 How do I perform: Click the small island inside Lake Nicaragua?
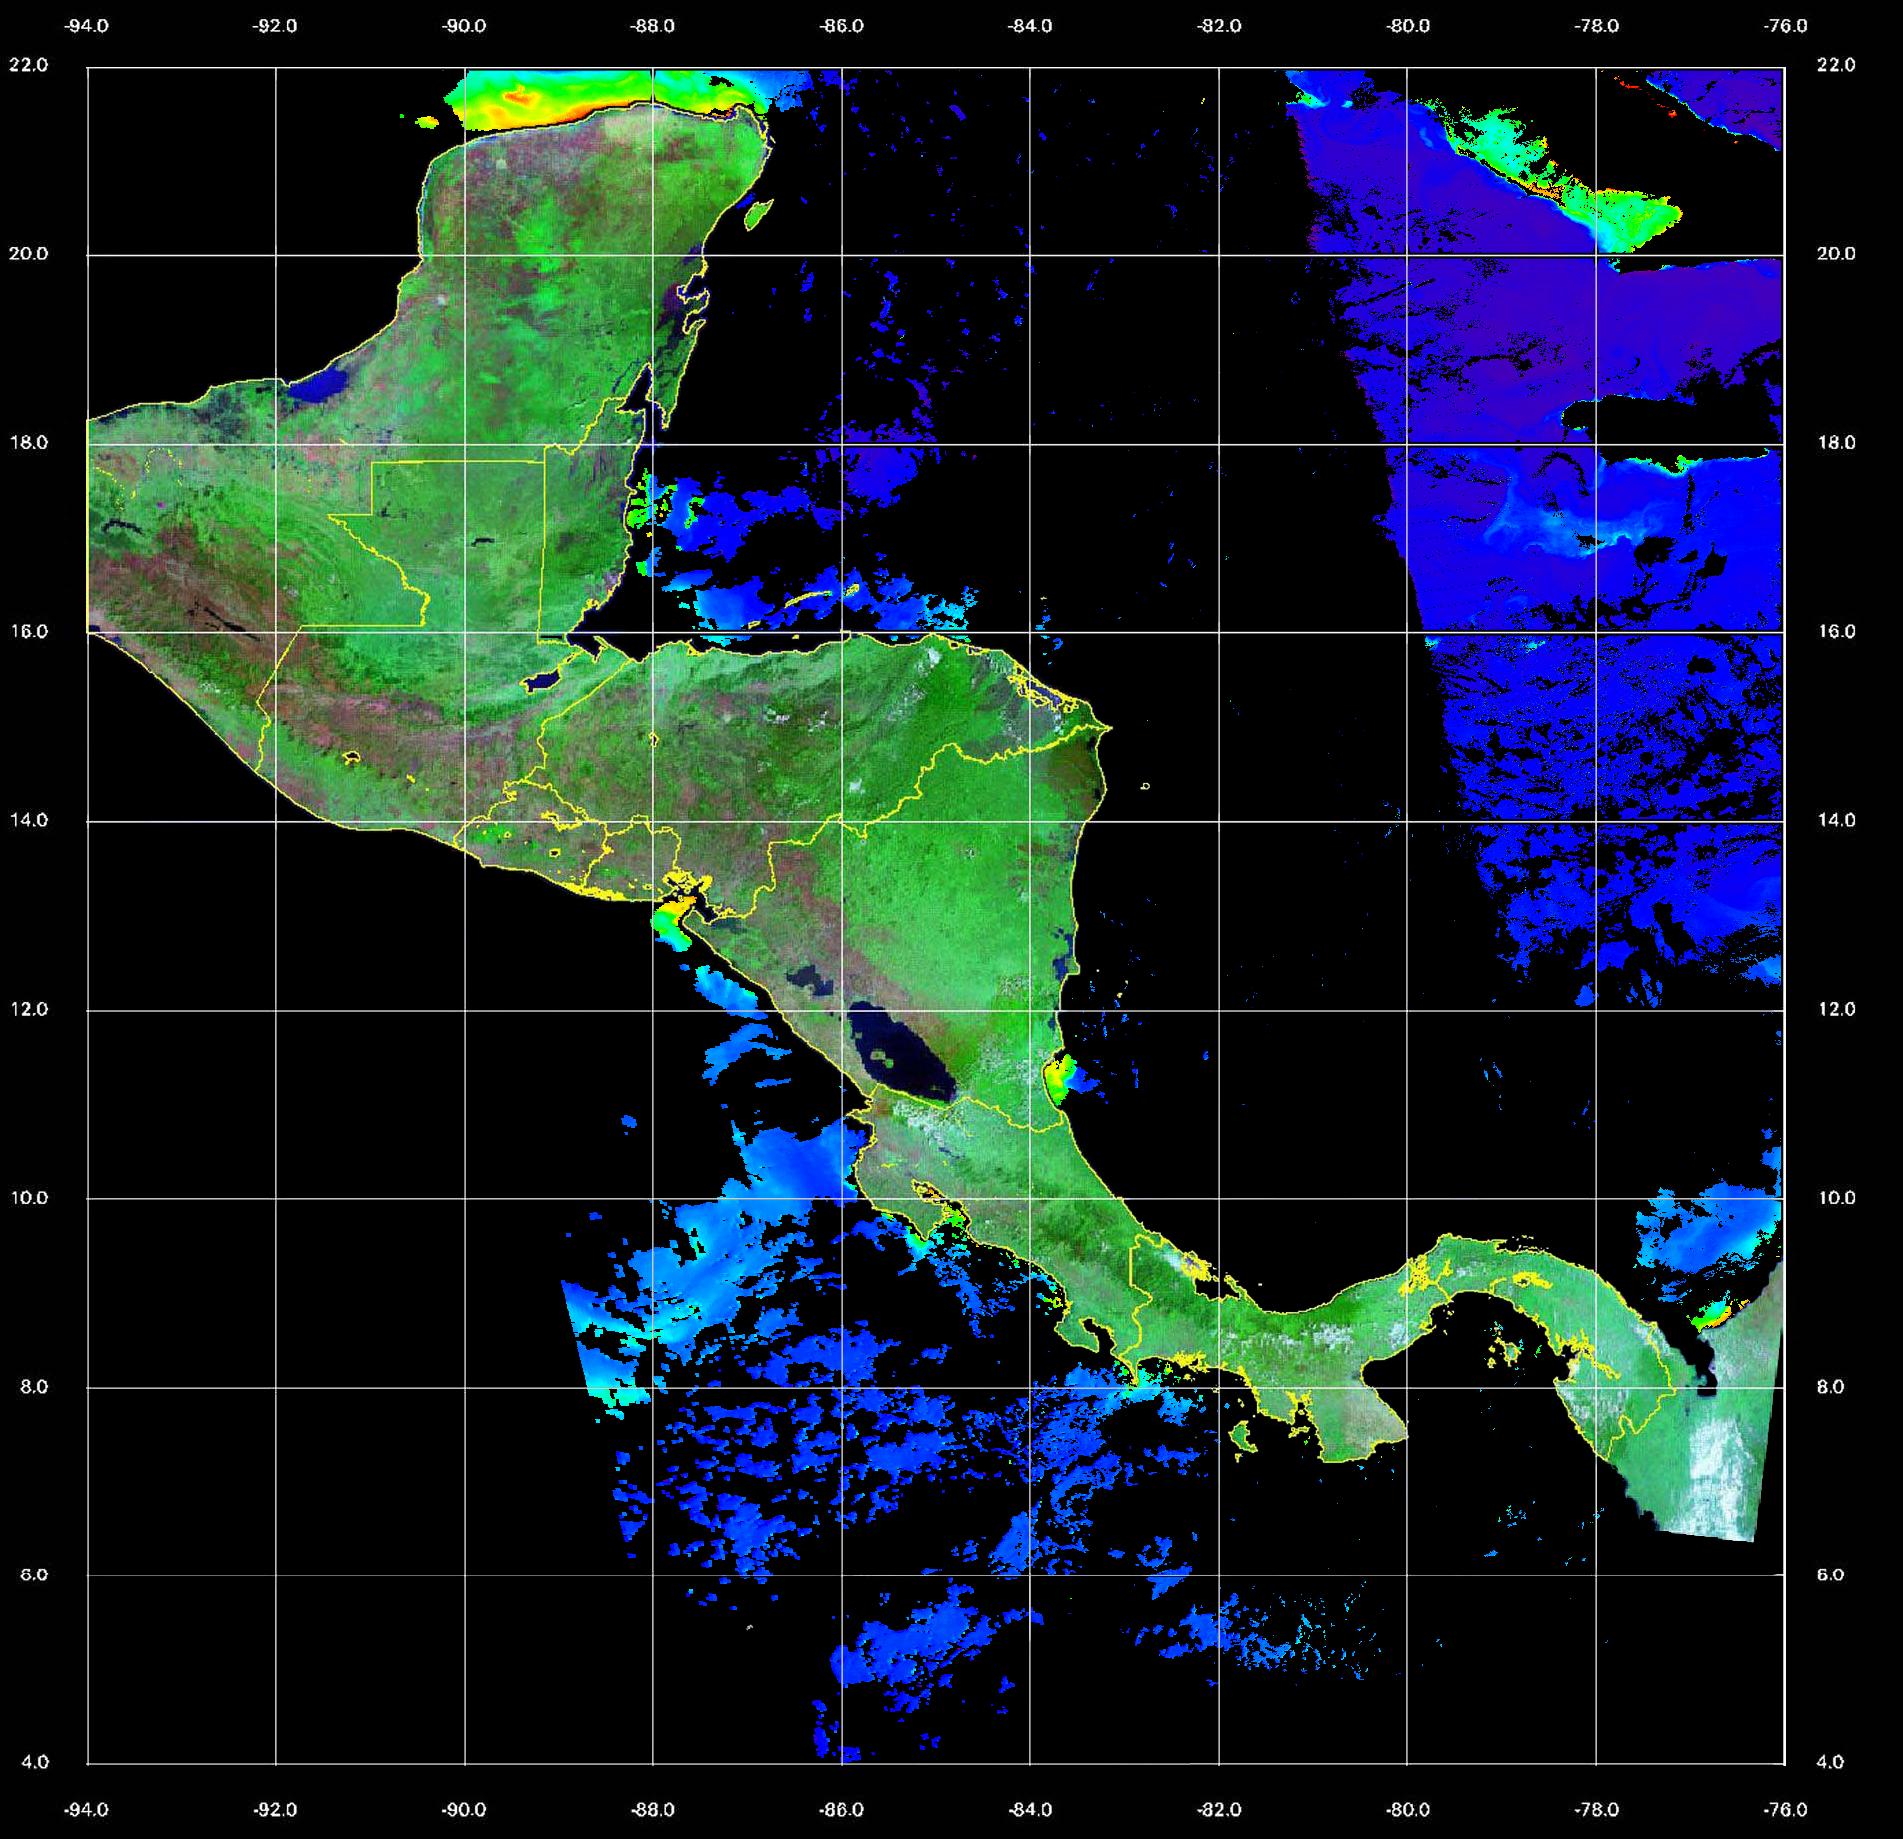coord(882,1055)
